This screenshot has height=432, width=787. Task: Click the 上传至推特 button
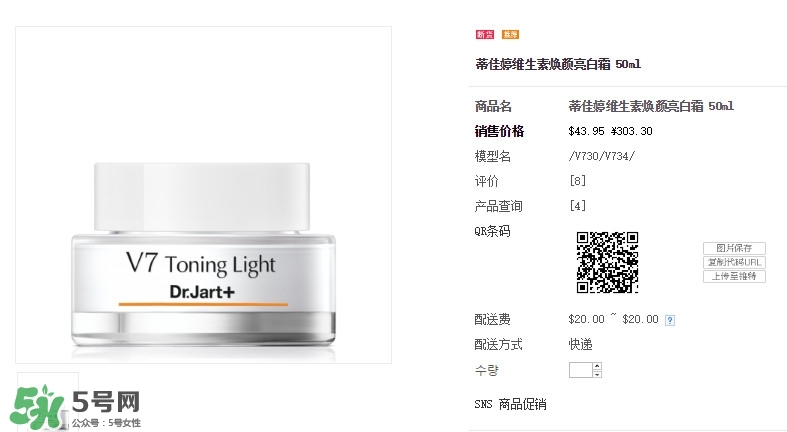coord(734,276)
